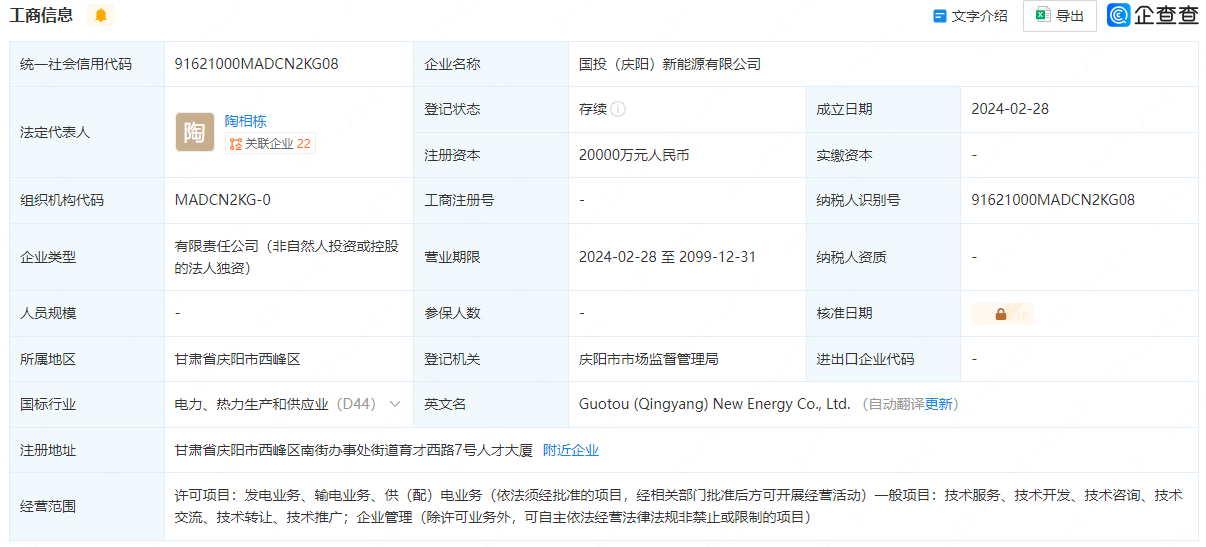Open legal representative 陶相栋's profile

pos(245,121)
